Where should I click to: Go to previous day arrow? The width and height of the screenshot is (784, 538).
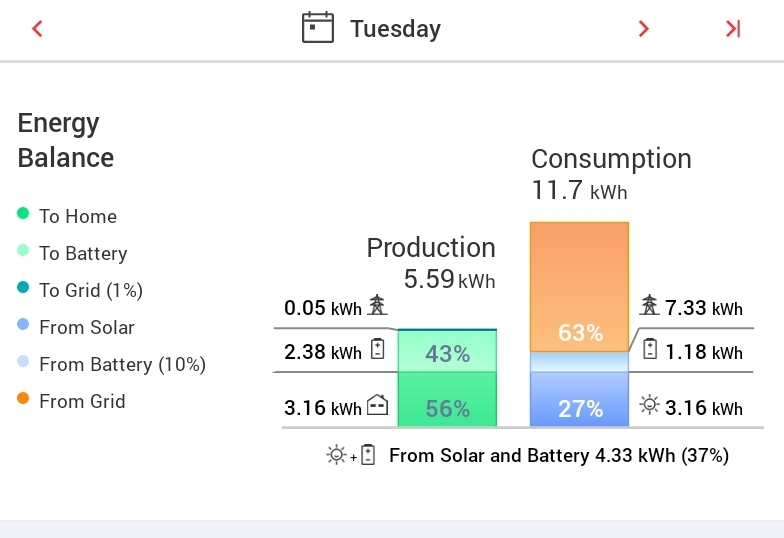click(x=37, y=29)
